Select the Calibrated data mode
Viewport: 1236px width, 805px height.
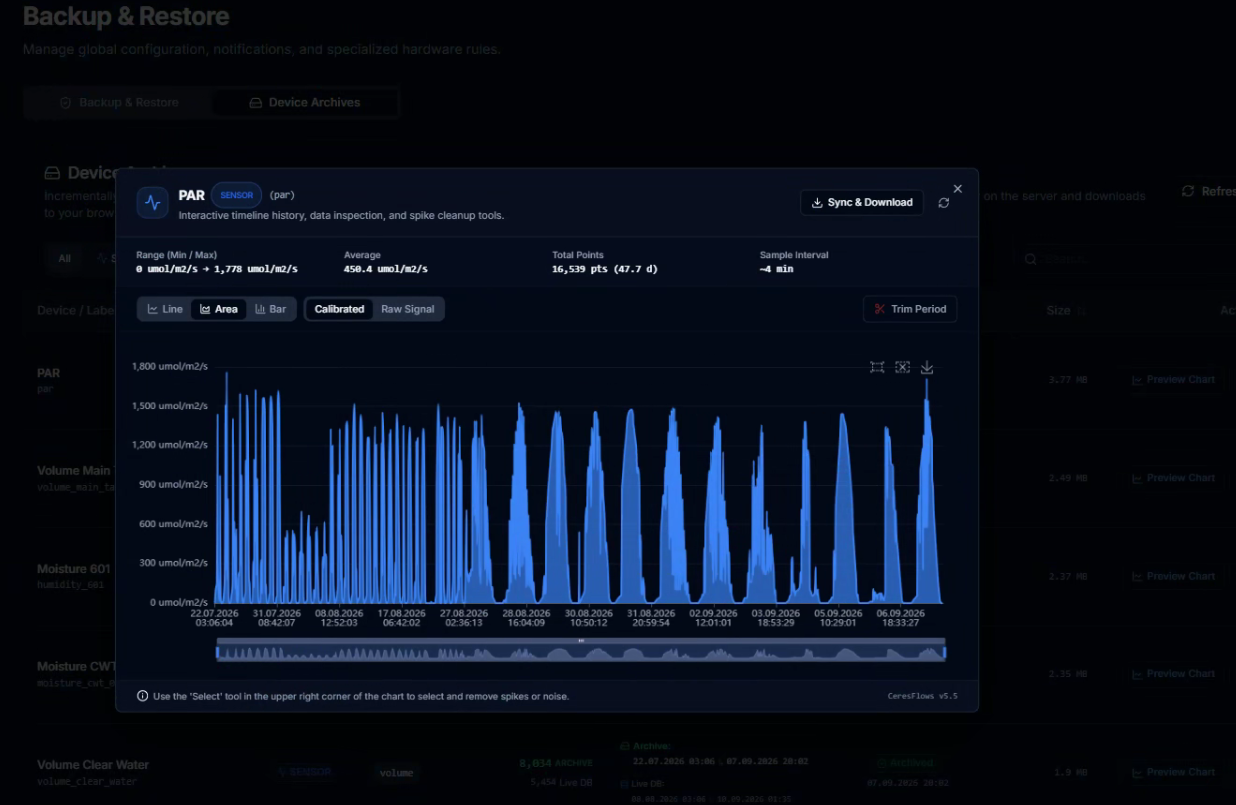click(339, 309)
